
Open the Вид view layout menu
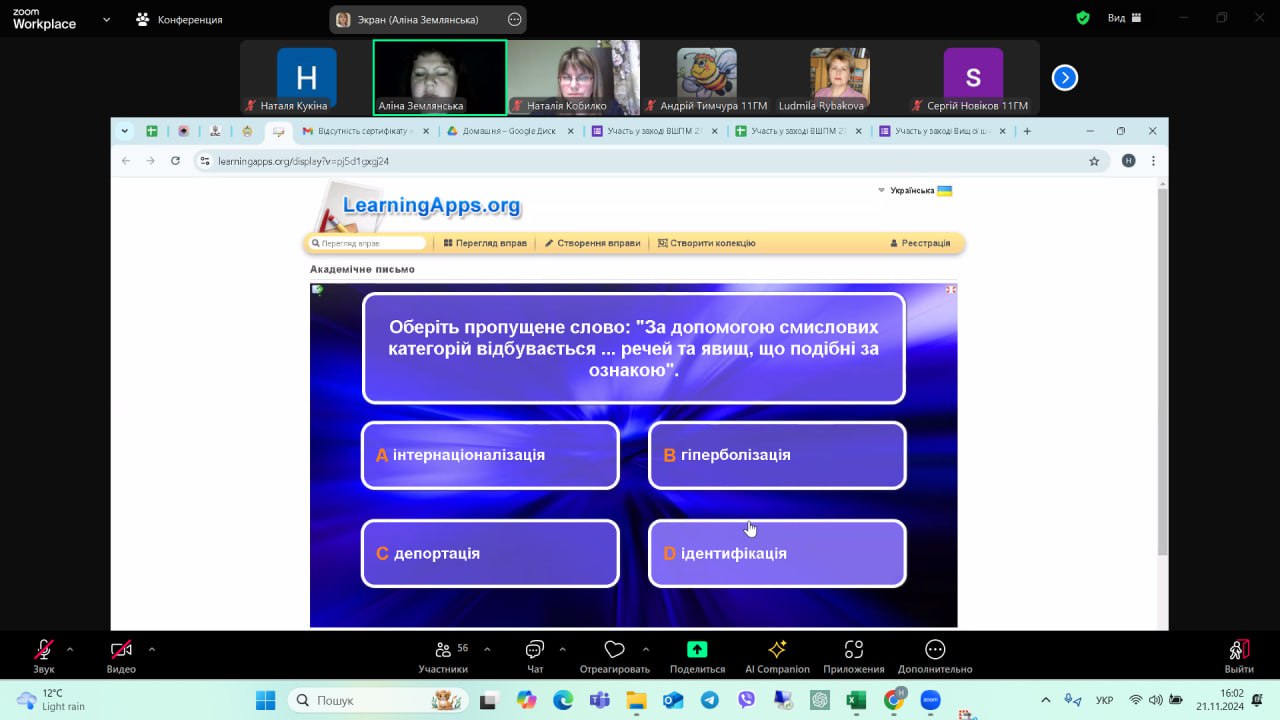click(x=1125, y=18)
